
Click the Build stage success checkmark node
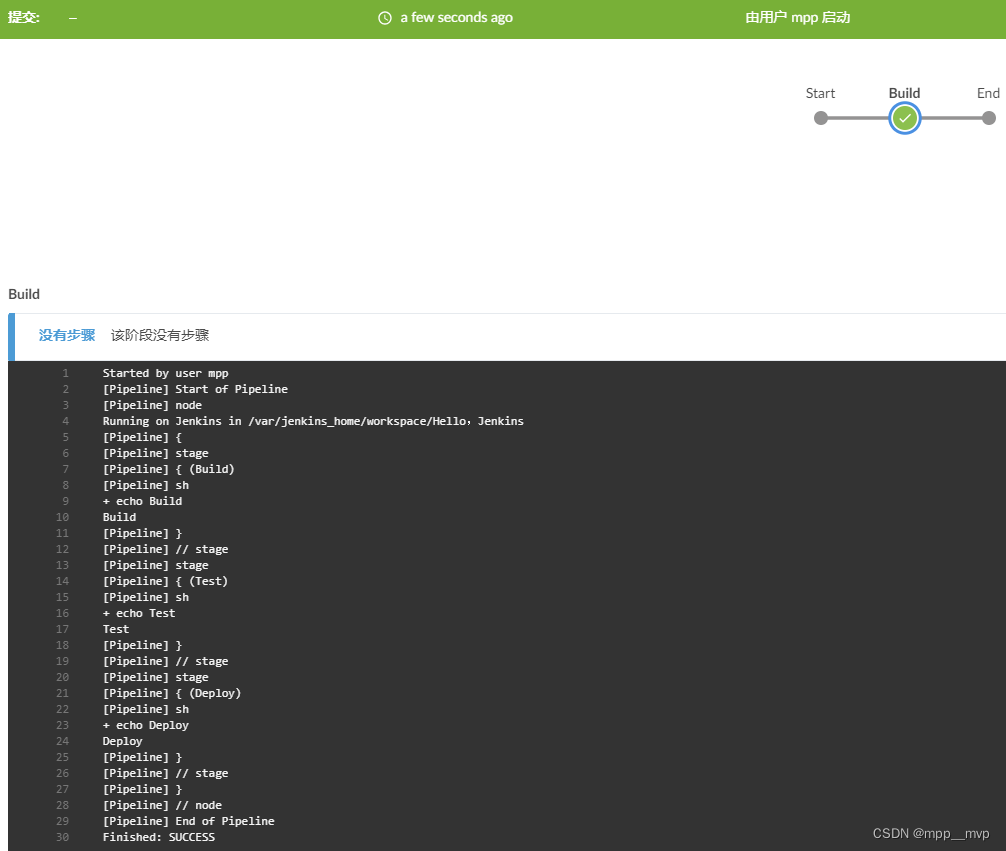click(x=905, y=118)
